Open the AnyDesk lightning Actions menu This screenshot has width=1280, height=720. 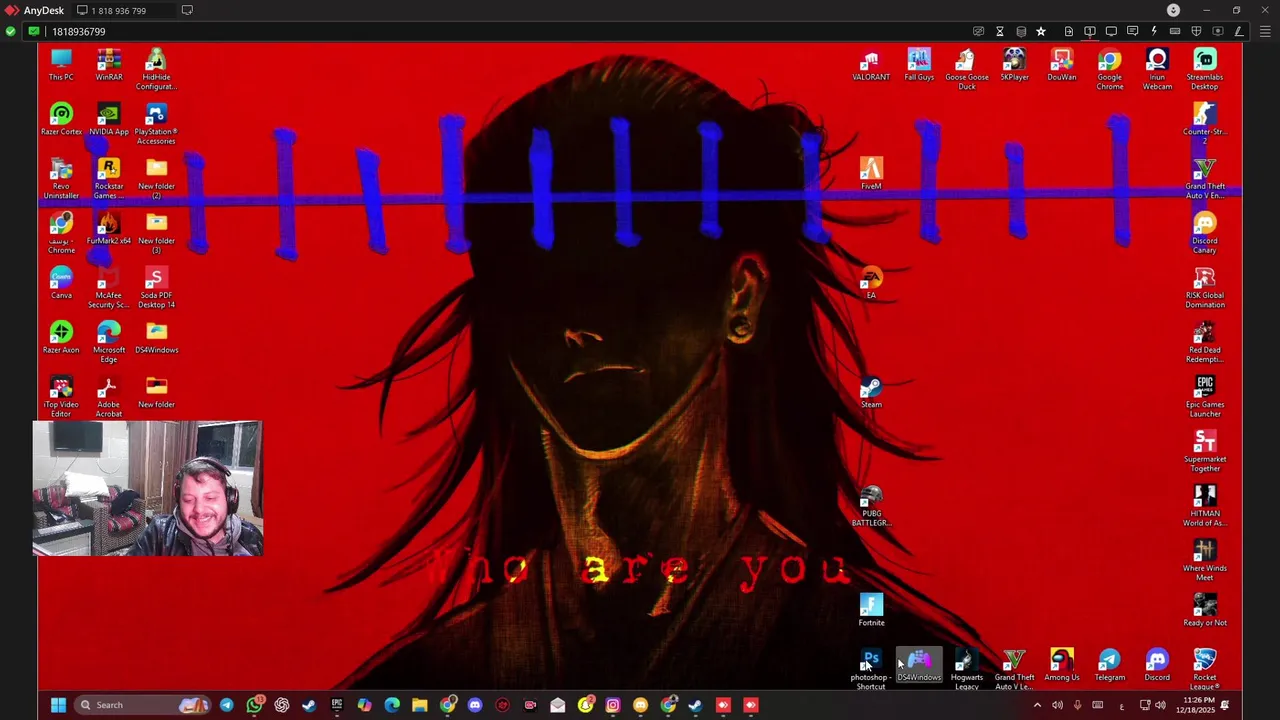(x=1154, y=31)
